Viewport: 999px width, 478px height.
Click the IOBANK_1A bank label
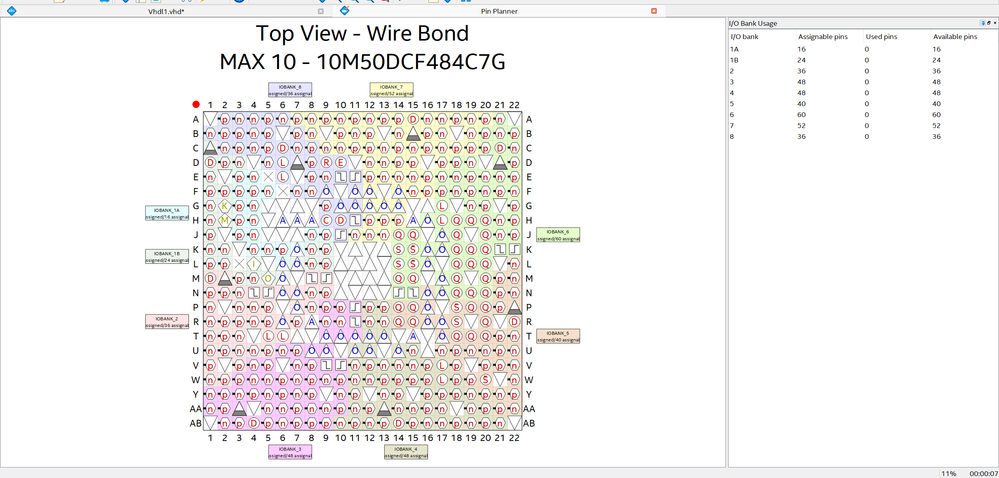click(167, 213)
